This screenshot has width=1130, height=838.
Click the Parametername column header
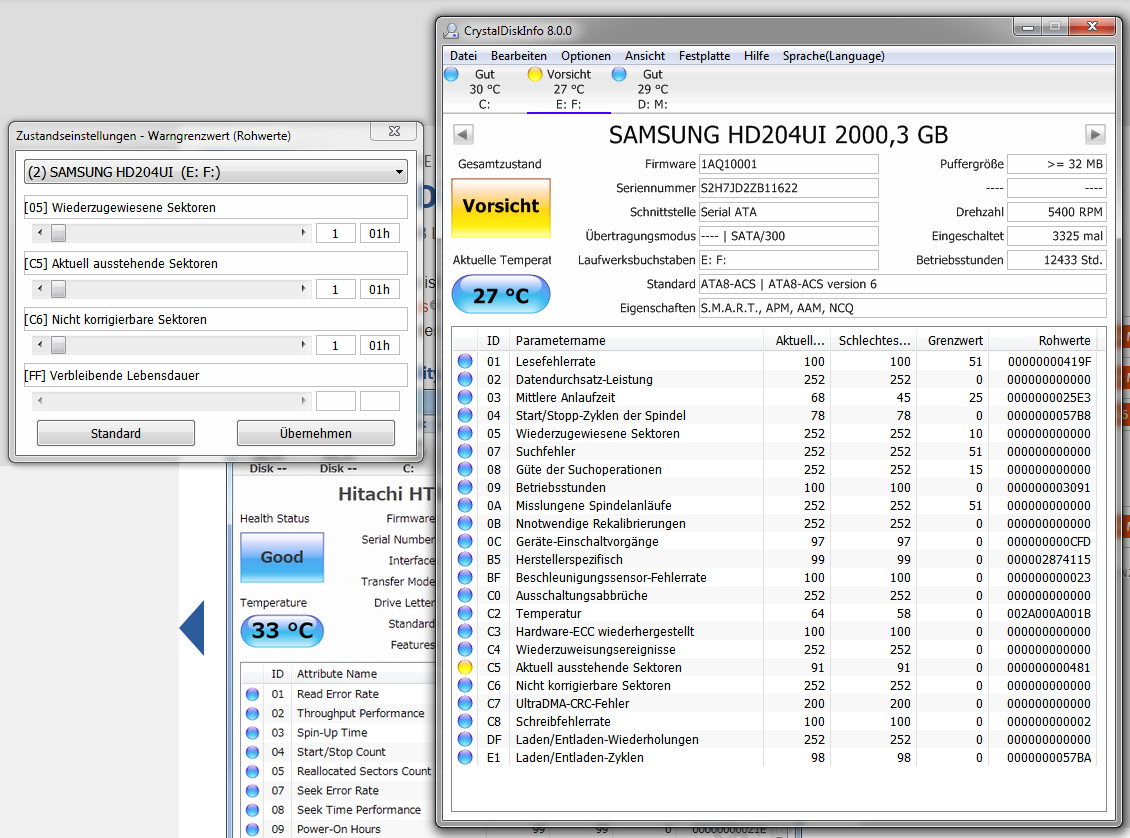pyautogui.click(x=636, y=340)
